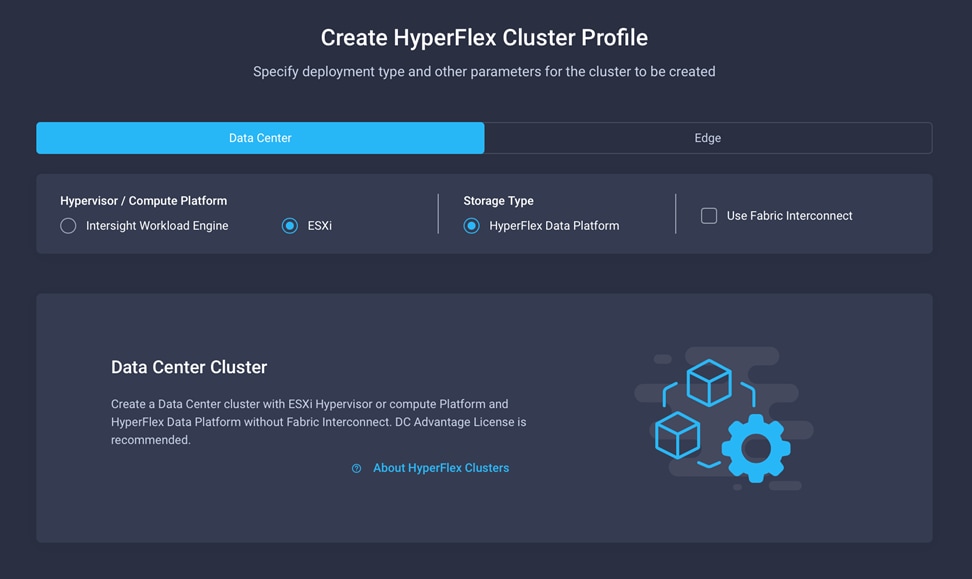This screenshot has width=972, height=579.
Task: Select HyperFlex Data Platform radio button
Action: (471, 226)
